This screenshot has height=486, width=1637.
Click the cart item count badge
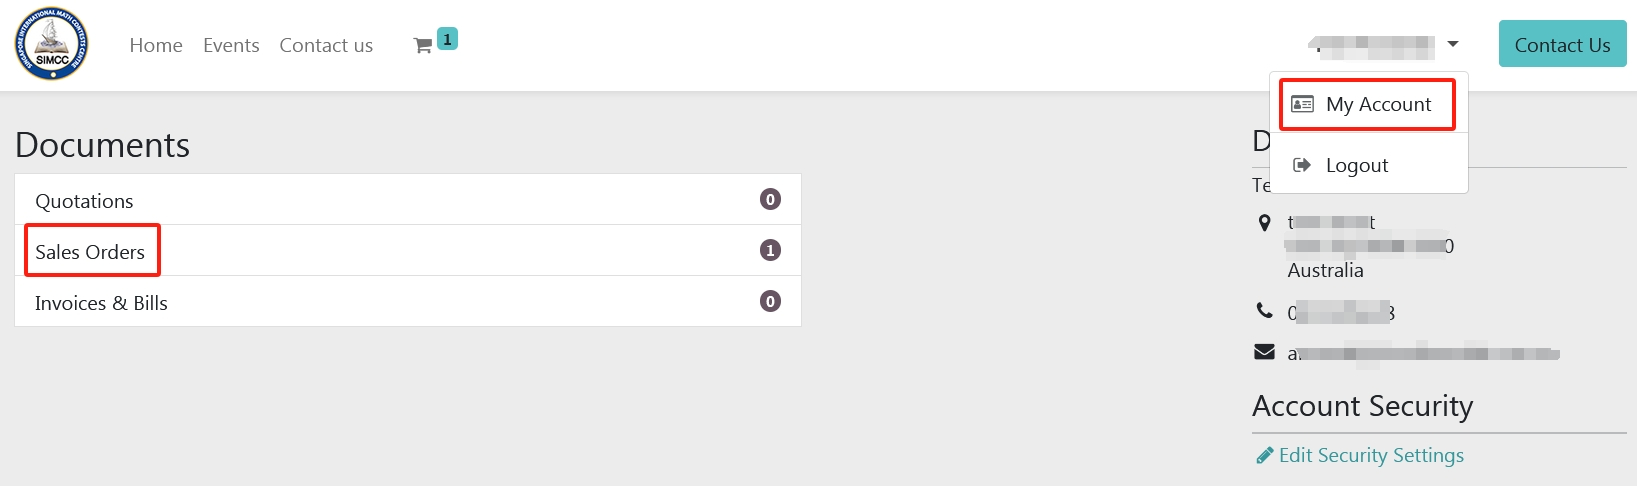pos(447,39)
